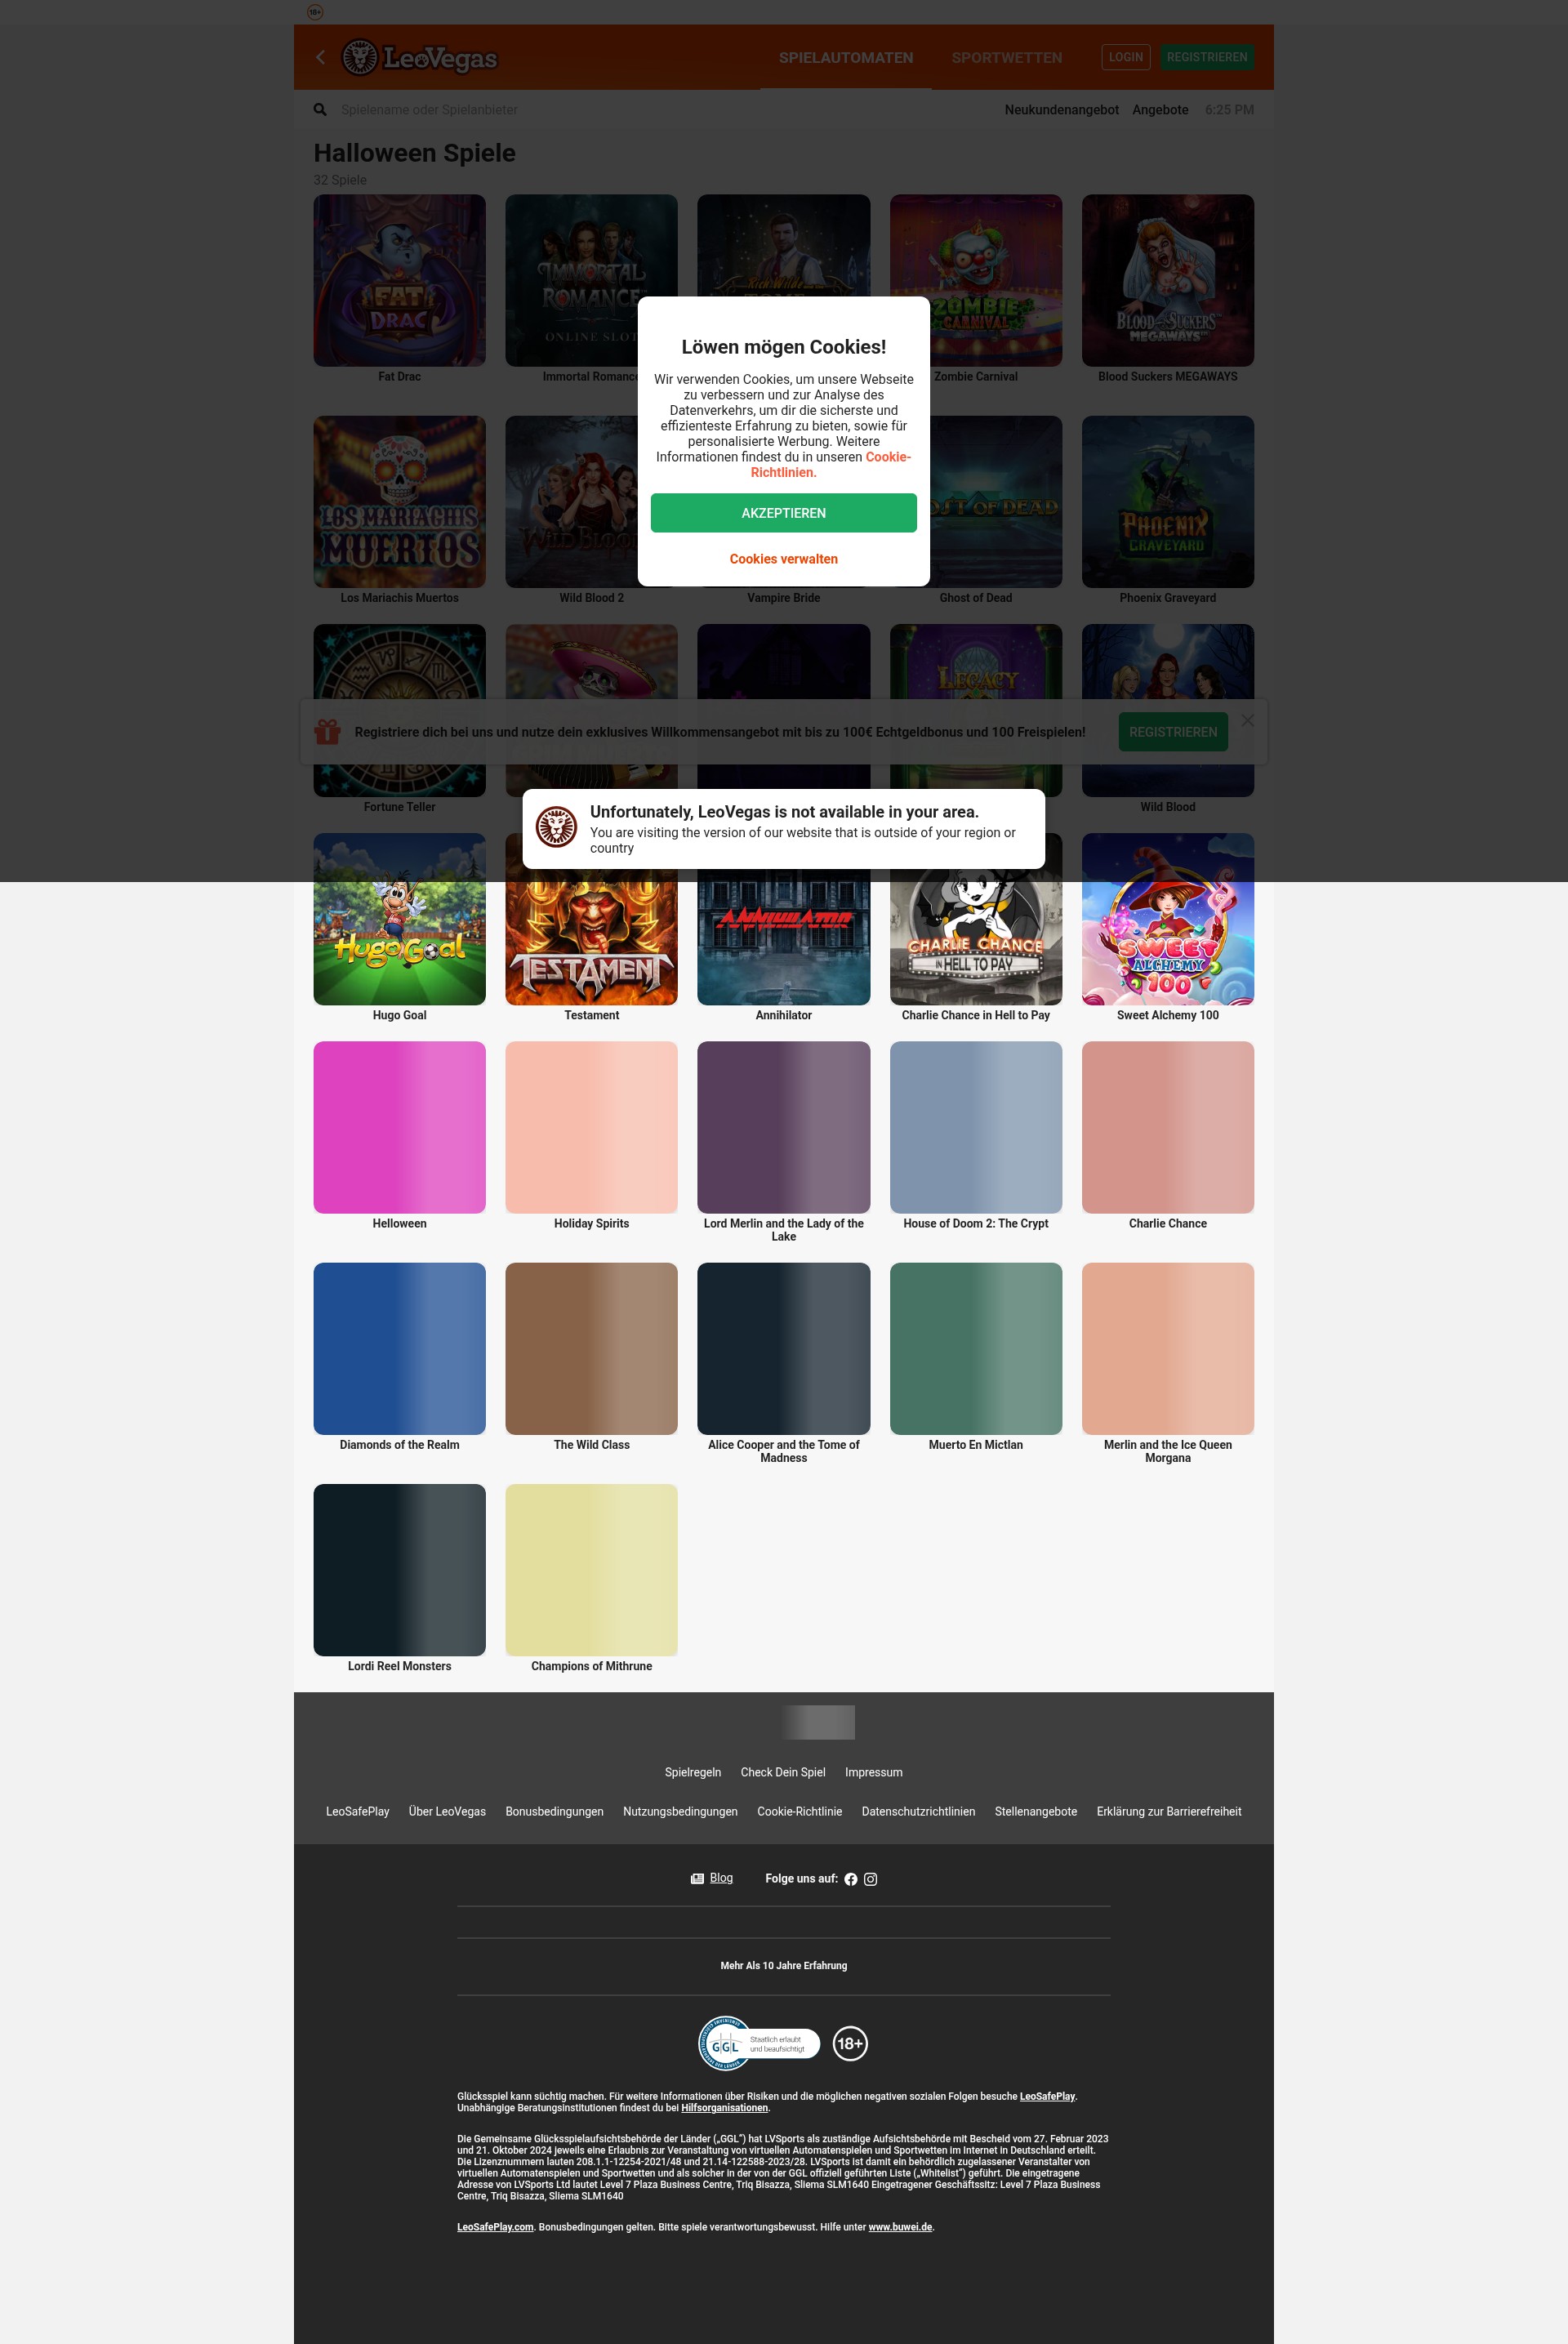The image size is (1568, 2344).
Task: Click the Fortune Teller game title
Action: (x=400, y=807)
